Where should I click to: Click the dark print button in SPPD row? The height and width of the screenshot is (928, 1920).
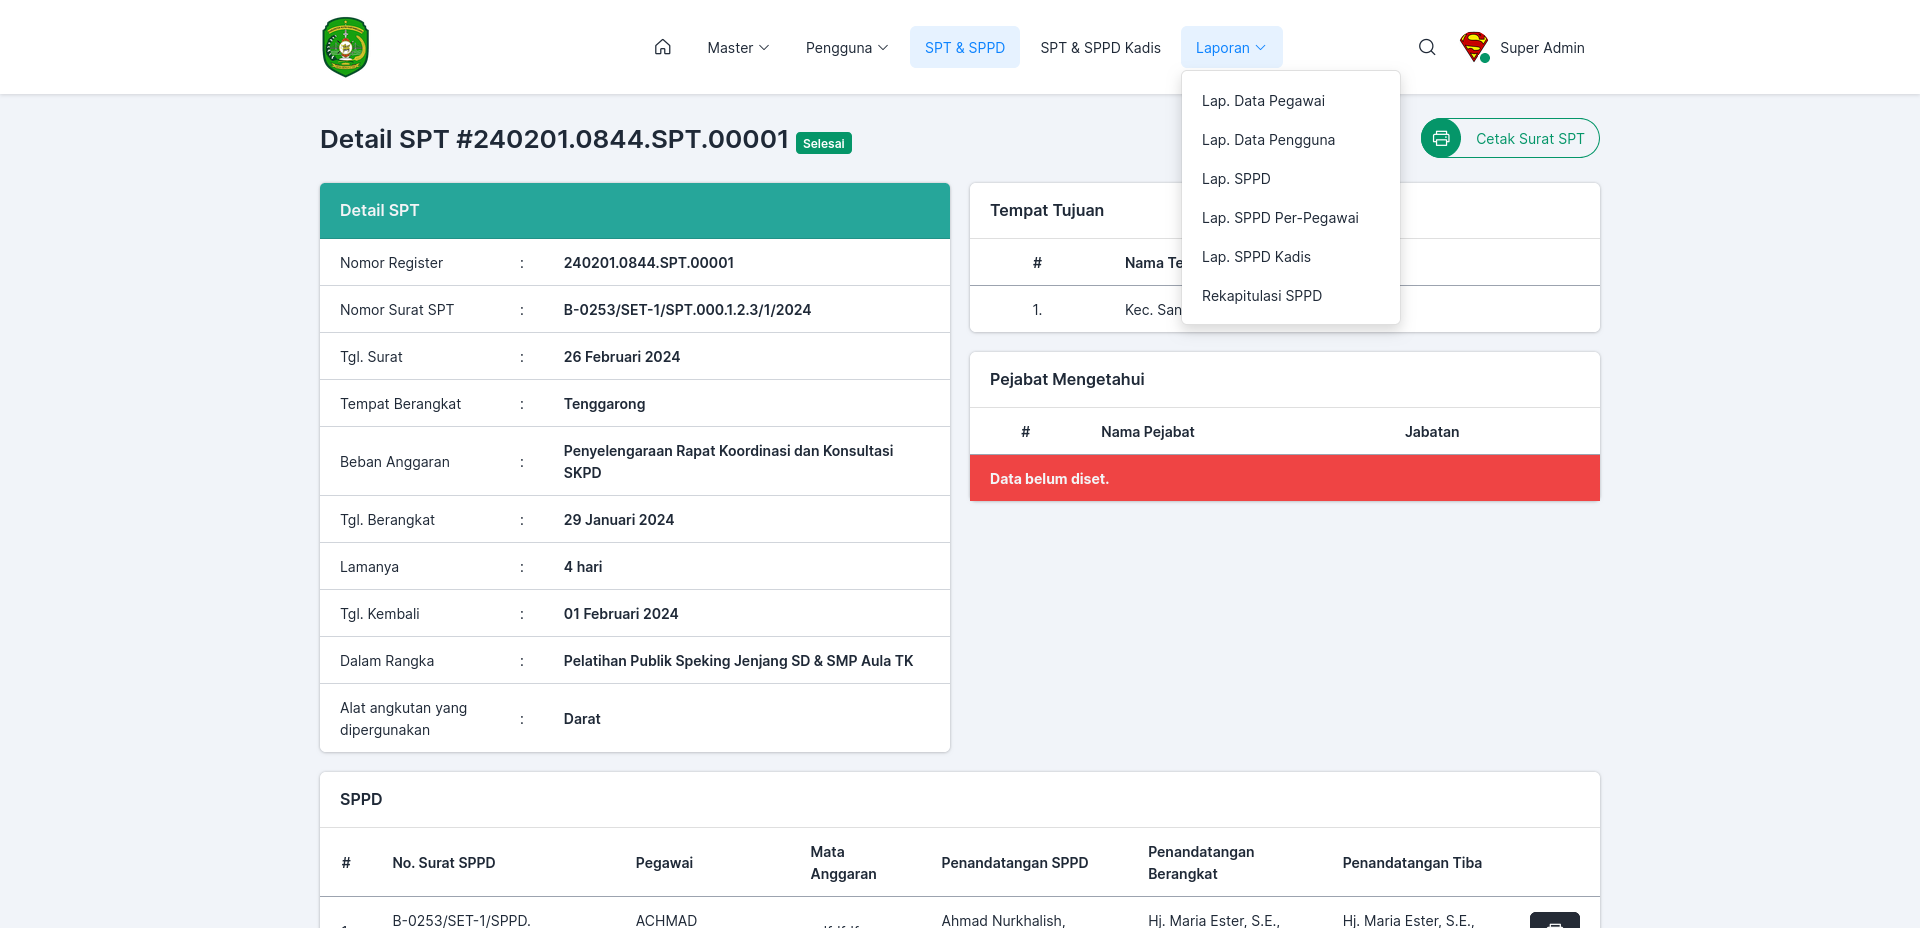click(x=1555, y=921)
